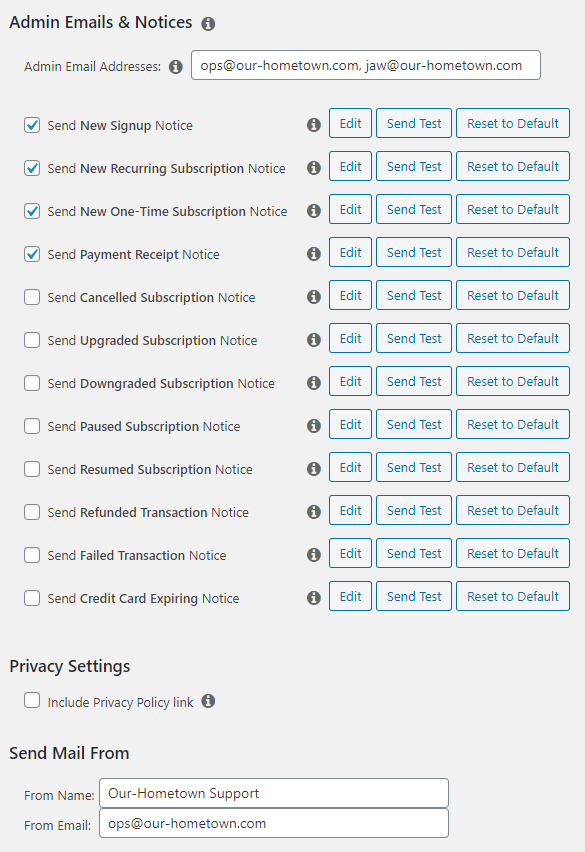Reset Downgraded Subscription Notice to Default
The height and width of the screenshot is (852, 585).
[x=513, y=381]
